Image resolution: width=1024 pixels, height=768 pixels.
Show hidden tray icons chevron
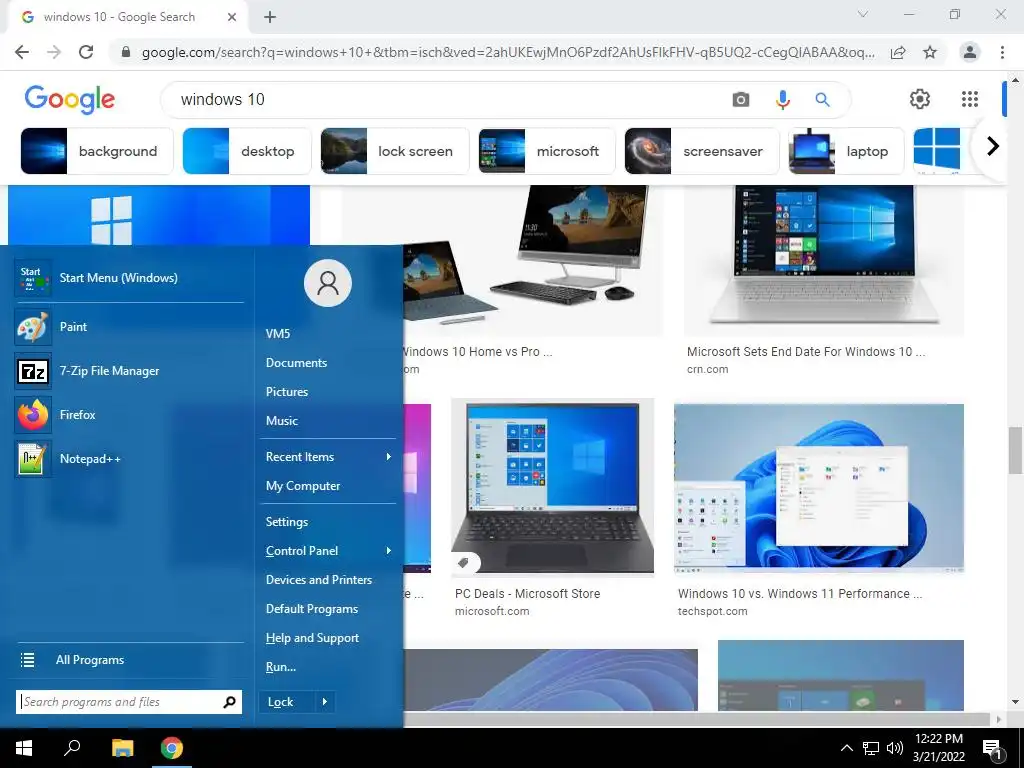pos(846,748)
